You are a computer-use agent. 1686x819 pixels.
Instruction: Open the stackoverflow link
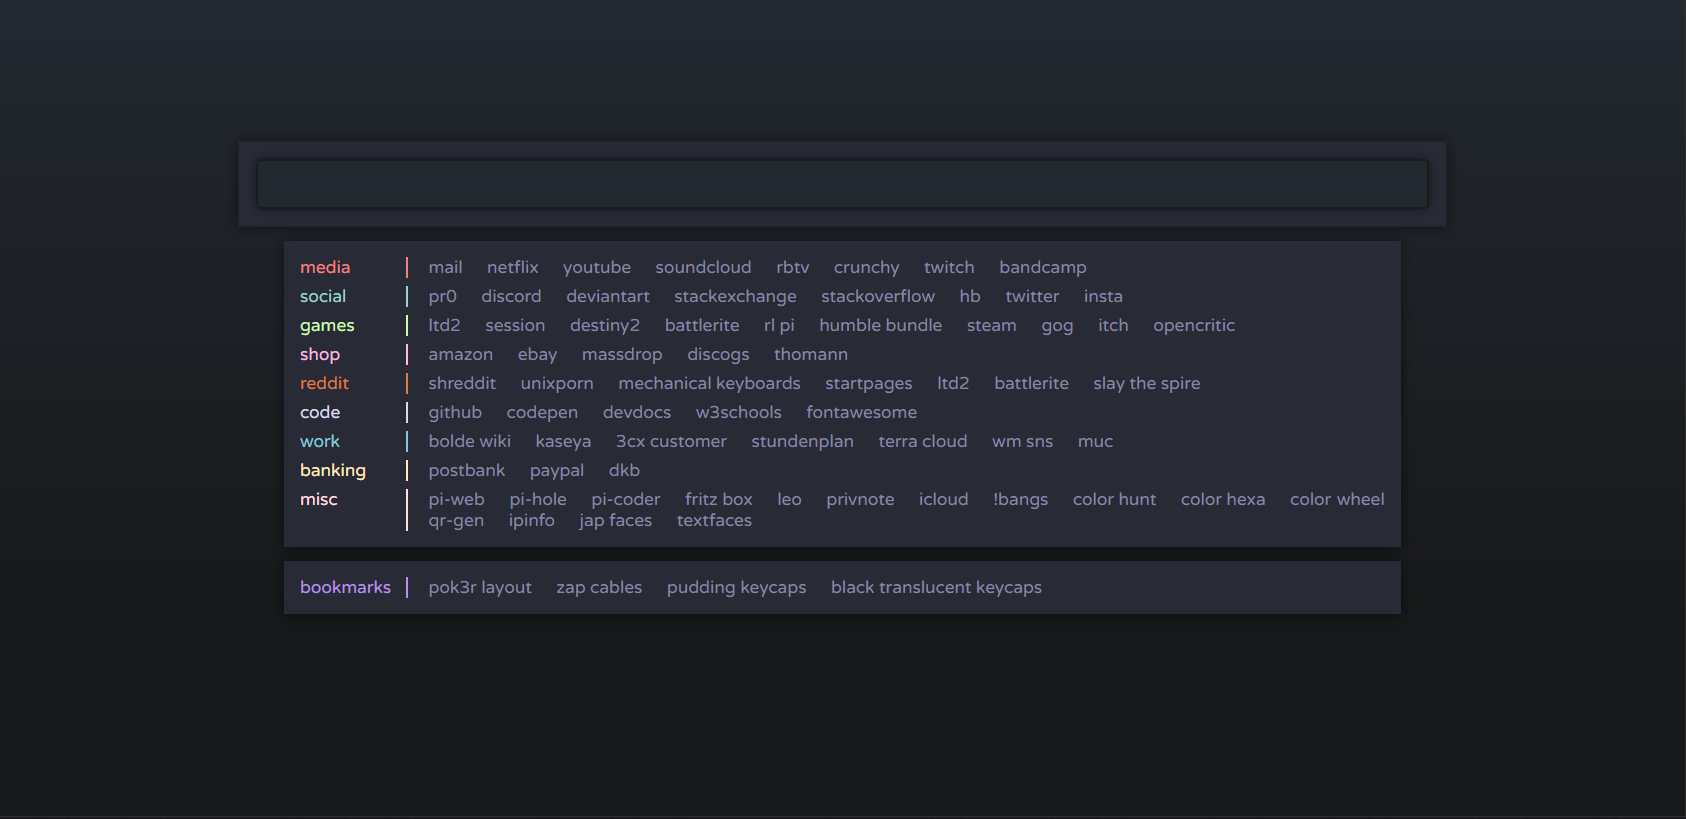coord(877,296)
